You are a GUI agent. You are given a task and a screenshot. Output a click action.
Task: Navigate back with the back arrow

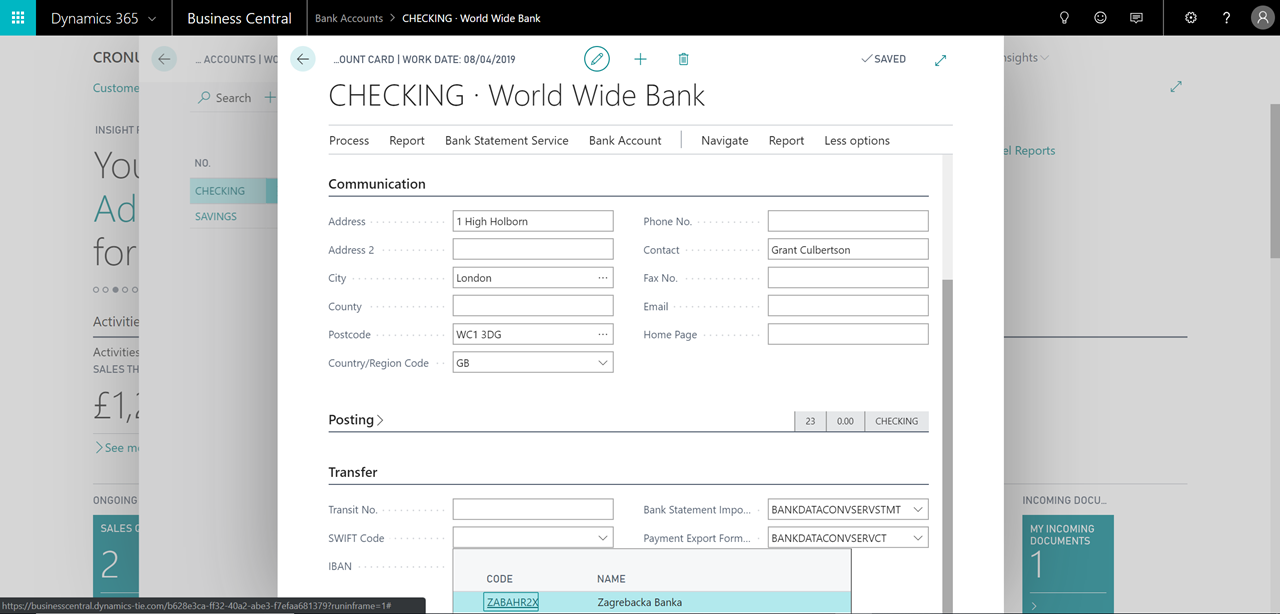302,58
